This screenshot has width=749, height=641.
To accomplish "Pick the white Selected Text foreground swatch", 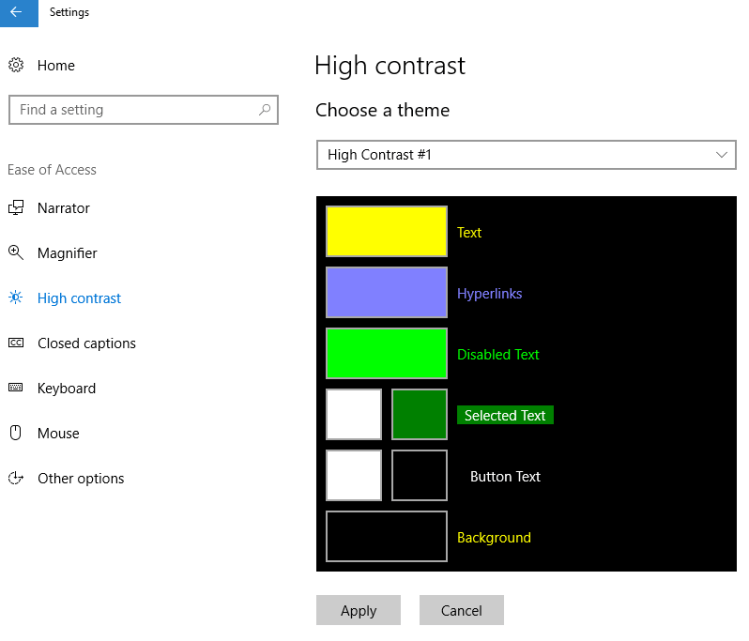I will point(353,414).
